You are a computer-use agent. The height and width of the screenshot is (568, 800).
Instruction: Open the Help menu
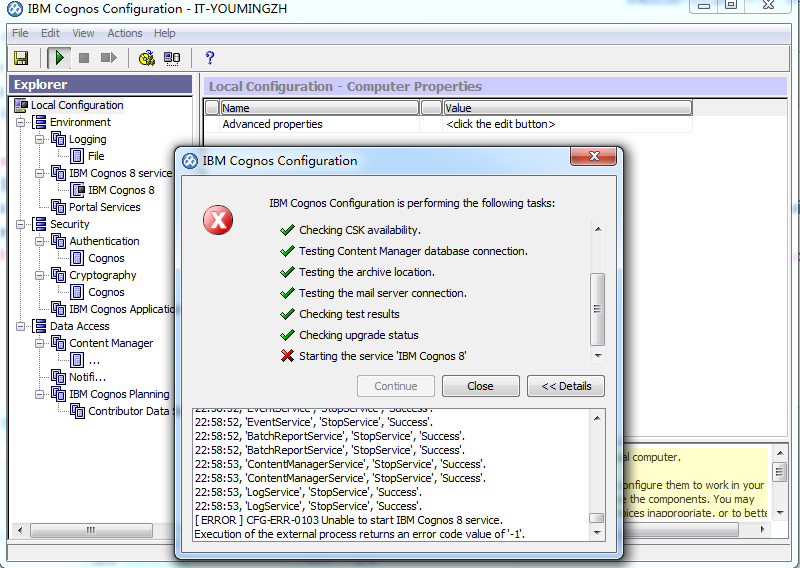[x=164, y=33]
